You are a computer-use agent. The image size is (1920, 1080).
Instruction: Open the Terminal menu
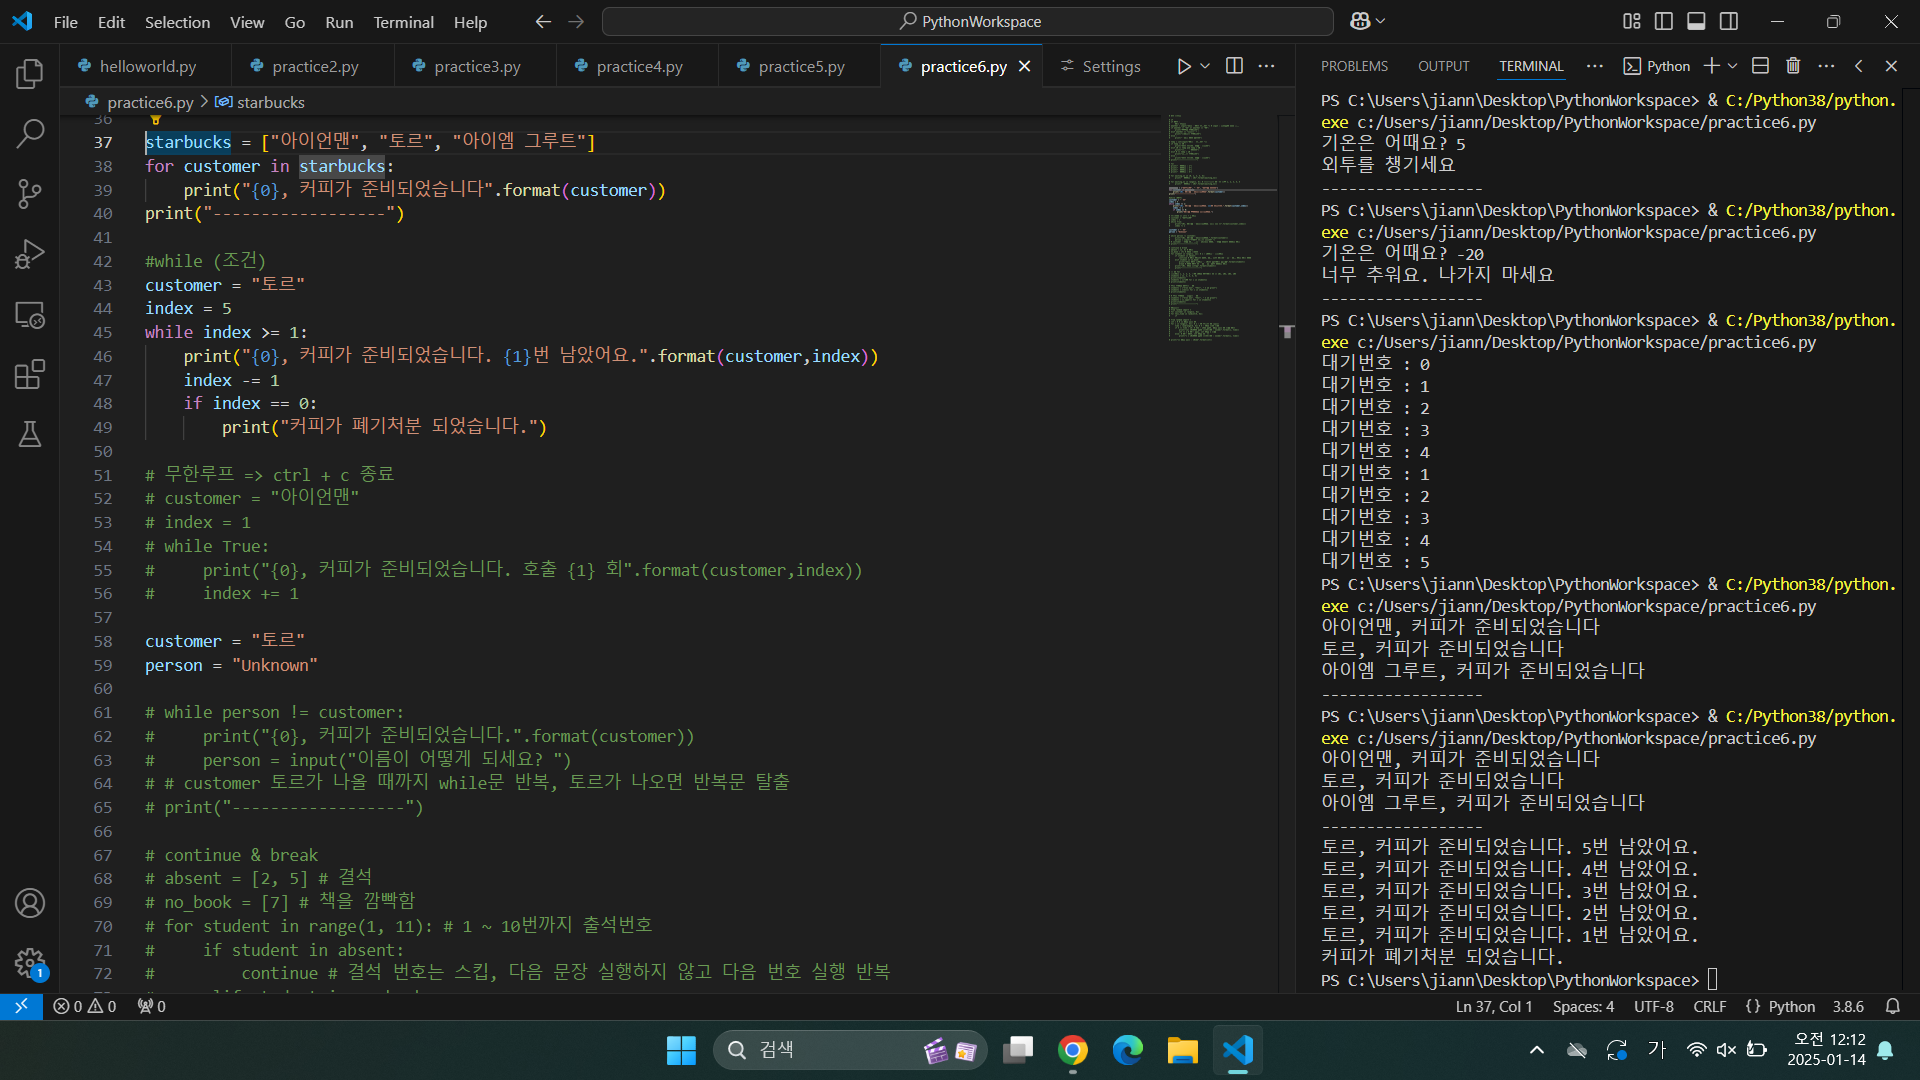(x=403, y=22)
